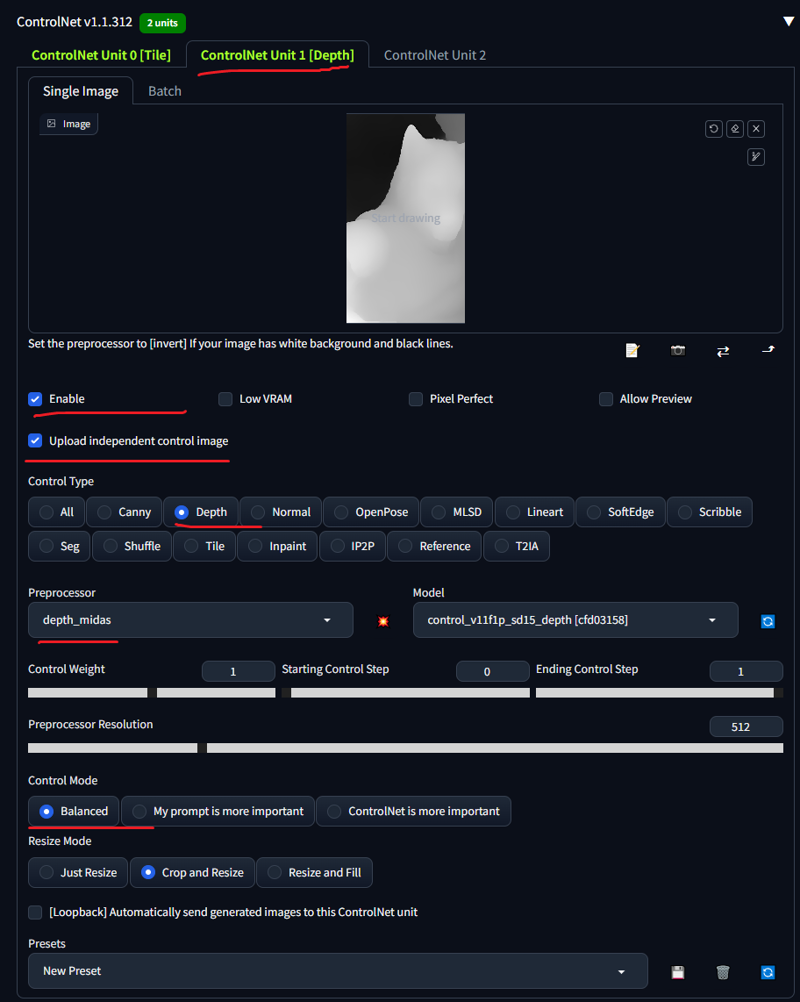800x1002 pixels.
Task: Open the Batch tab
Action: point(165,91)
